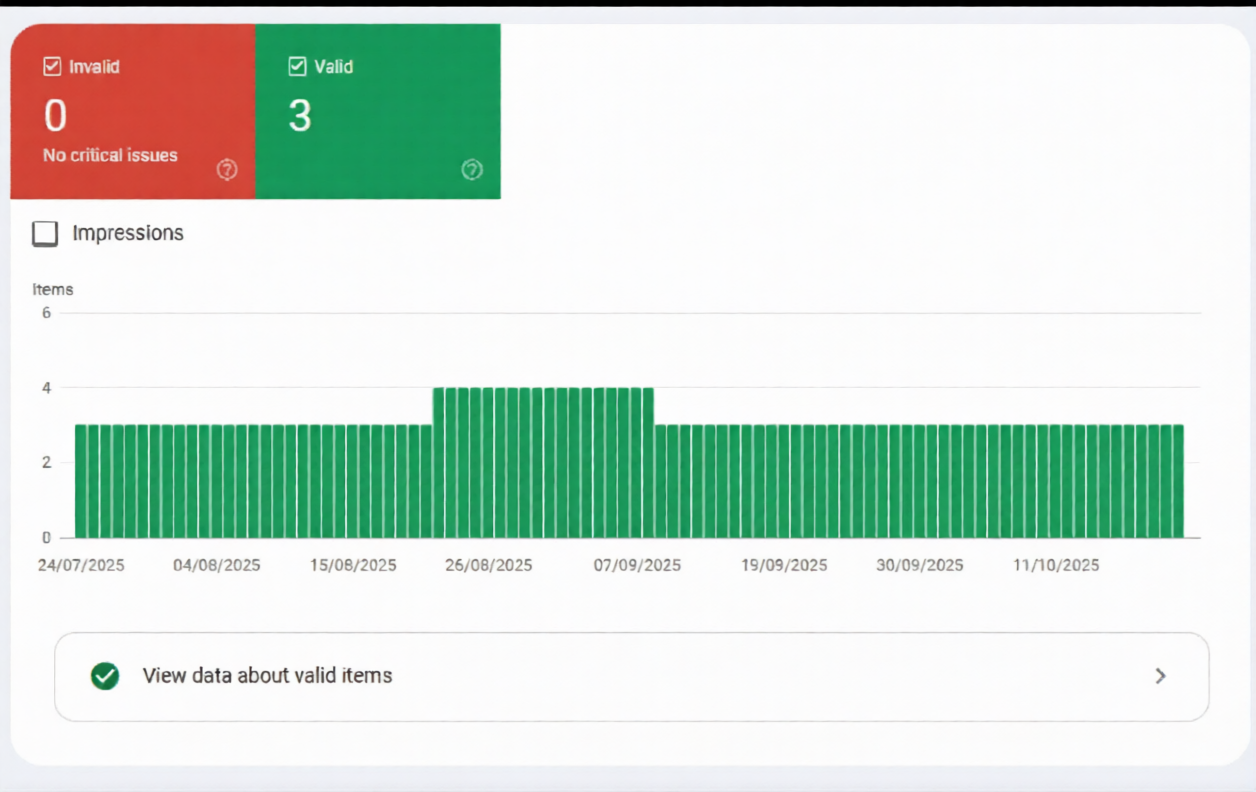
Task: Click the Impressions text label
Action: coord(126,233)
